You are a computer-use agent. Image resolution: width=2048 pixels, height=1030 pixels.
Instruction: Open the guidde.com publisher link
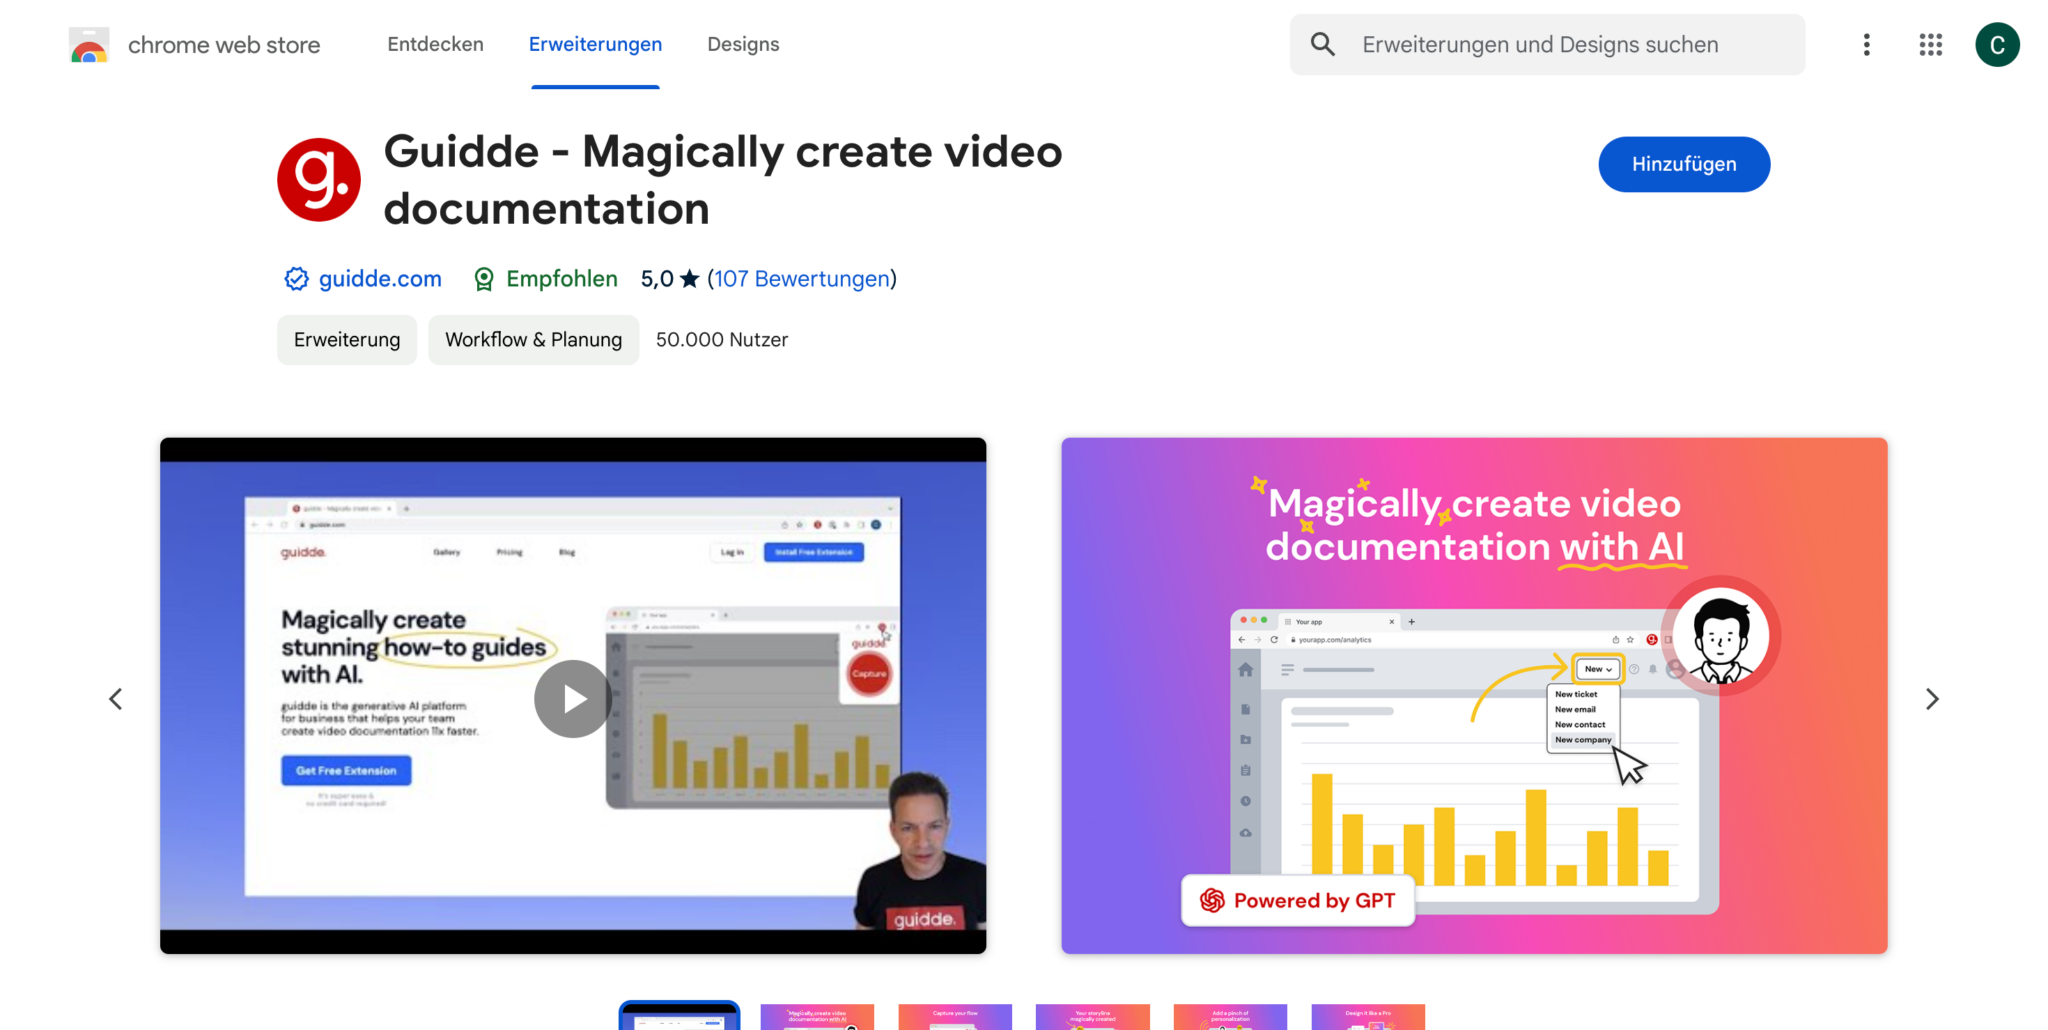[x=380, y=279]
